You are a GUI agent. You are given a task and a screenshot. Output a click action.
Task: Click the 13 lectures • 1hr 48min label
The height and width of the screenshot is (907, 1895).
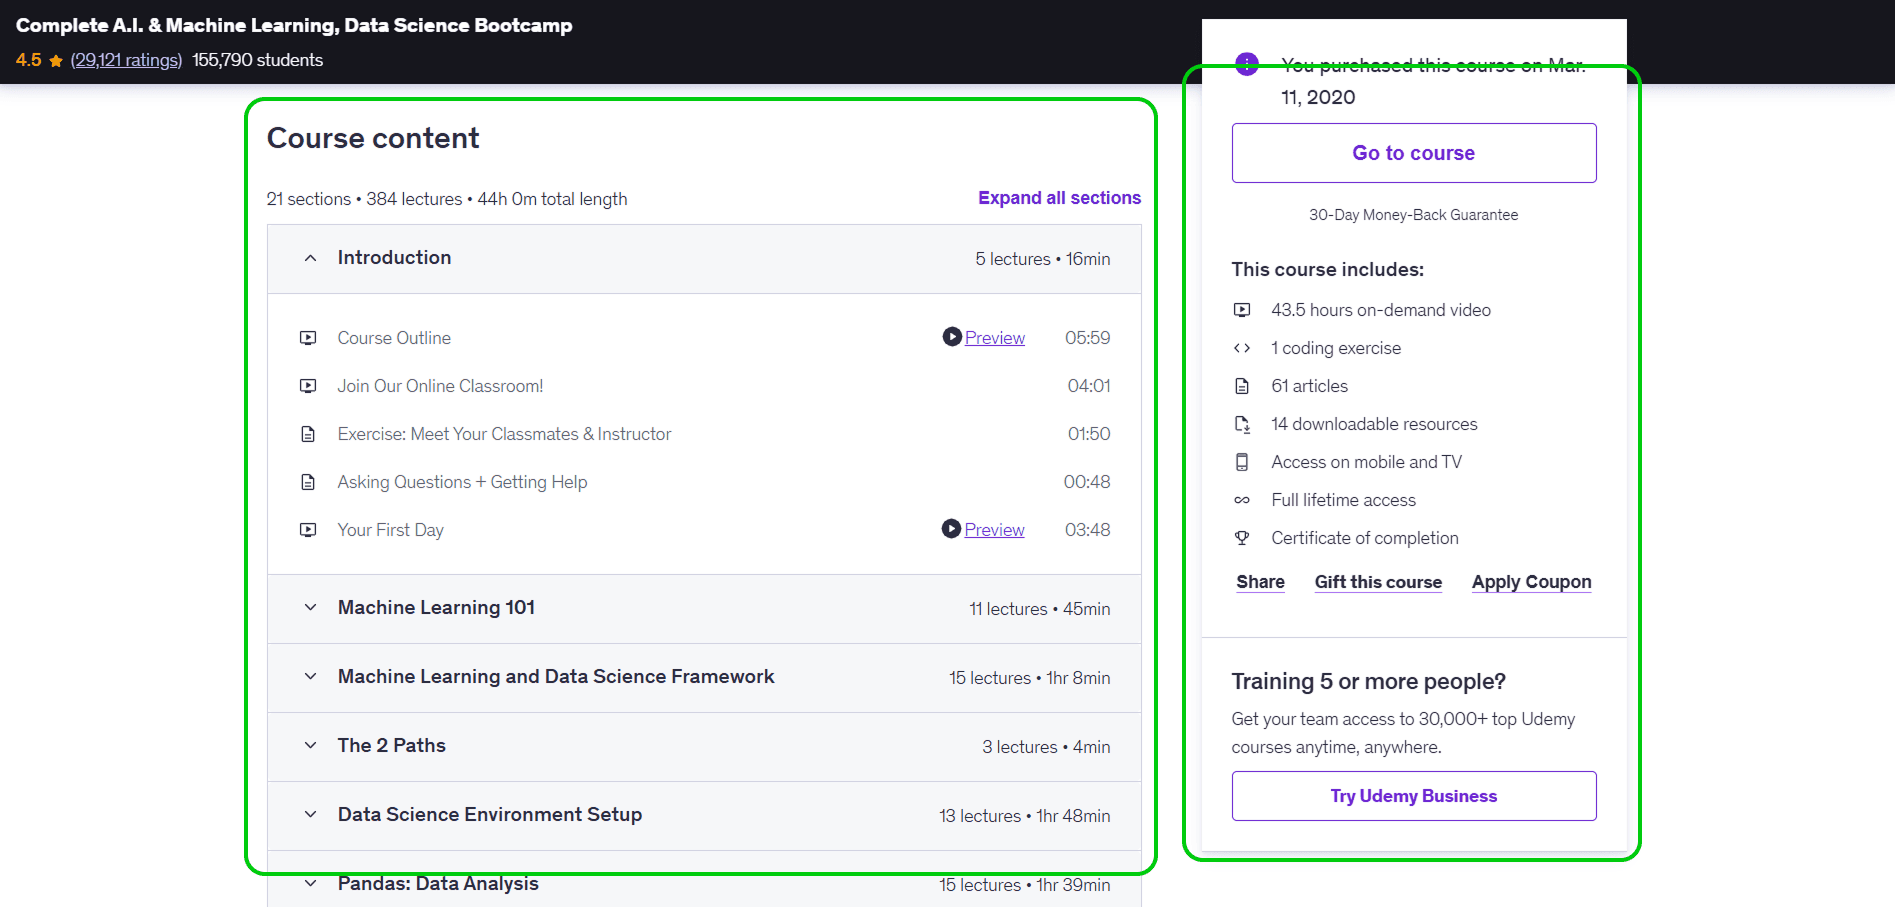(x=1024, y=816)
